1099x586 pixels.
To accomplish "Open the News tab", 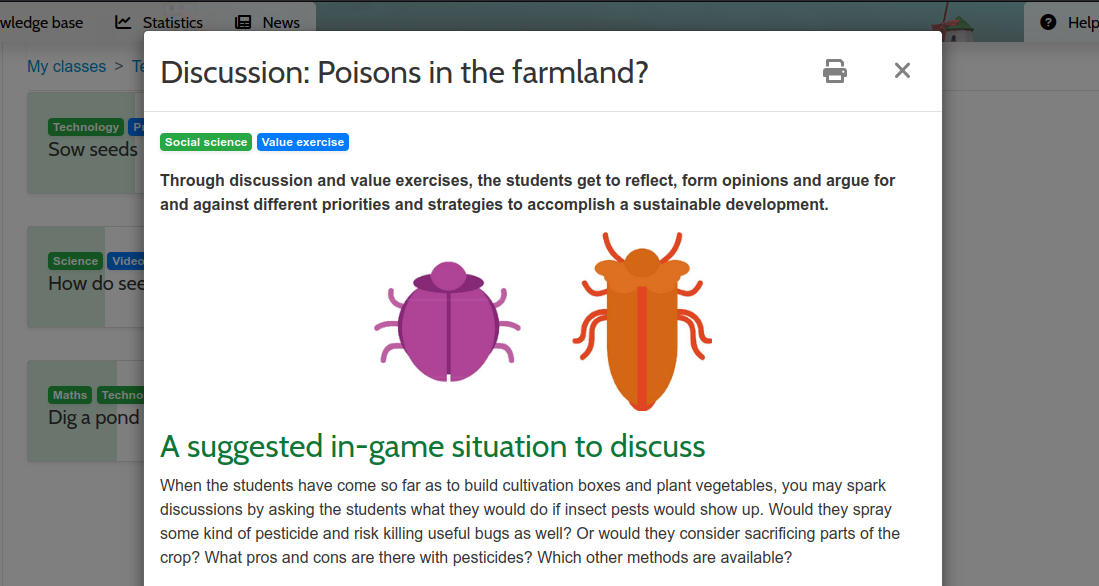I will tap(266, 22).
